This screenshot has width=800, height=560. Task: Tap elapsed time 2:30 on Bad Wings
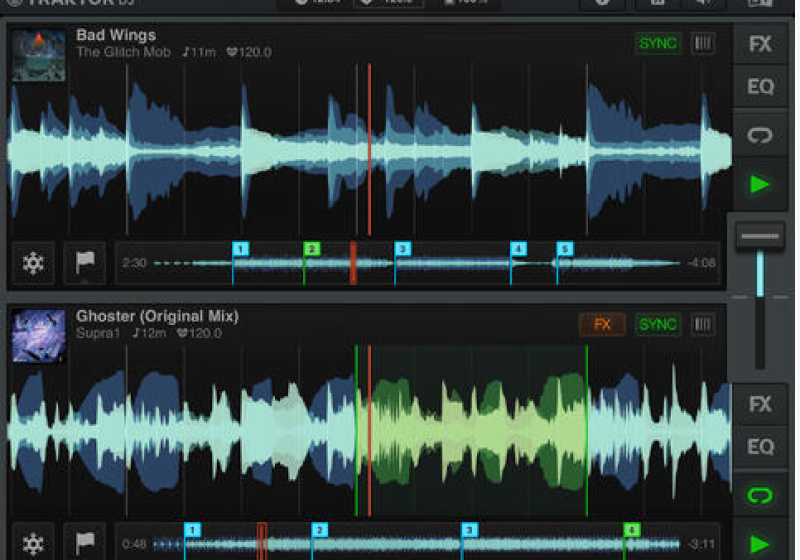pyautogui.click(x=134, y=263)
